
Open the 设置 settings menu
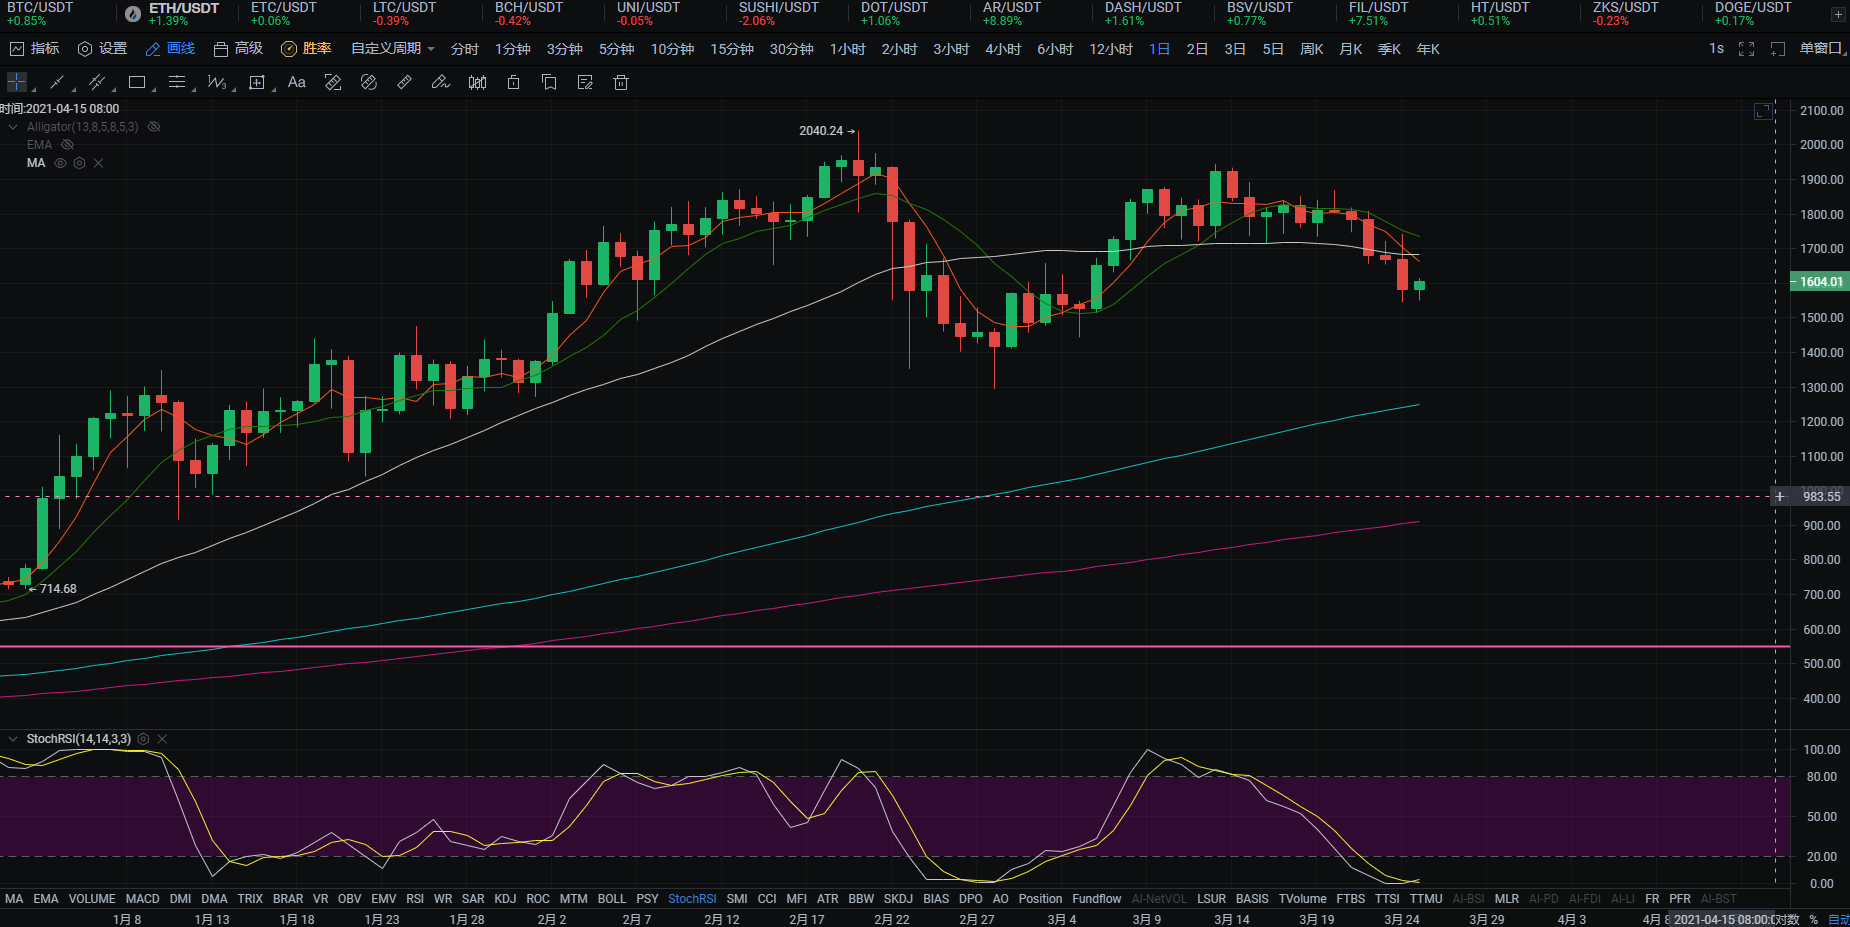[x=102, y=49]
